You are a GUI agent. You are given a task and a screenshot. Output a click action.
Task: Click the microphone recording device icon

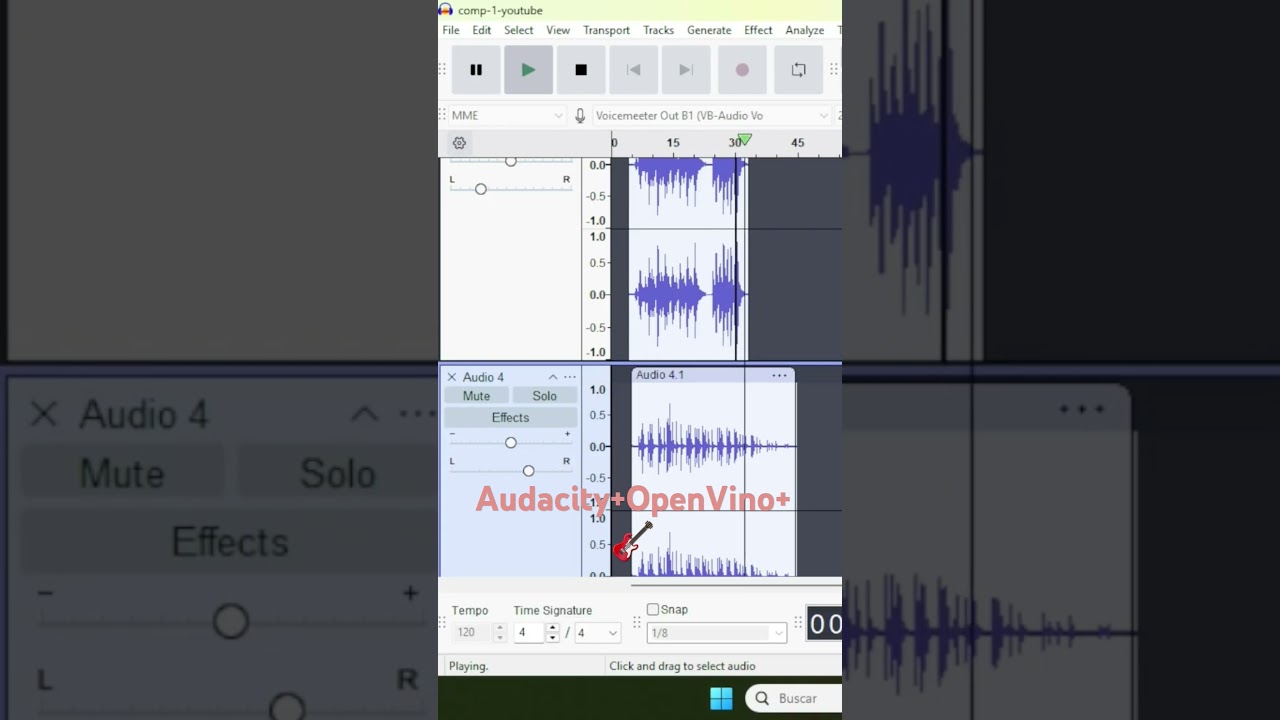(x=580, y=116)
